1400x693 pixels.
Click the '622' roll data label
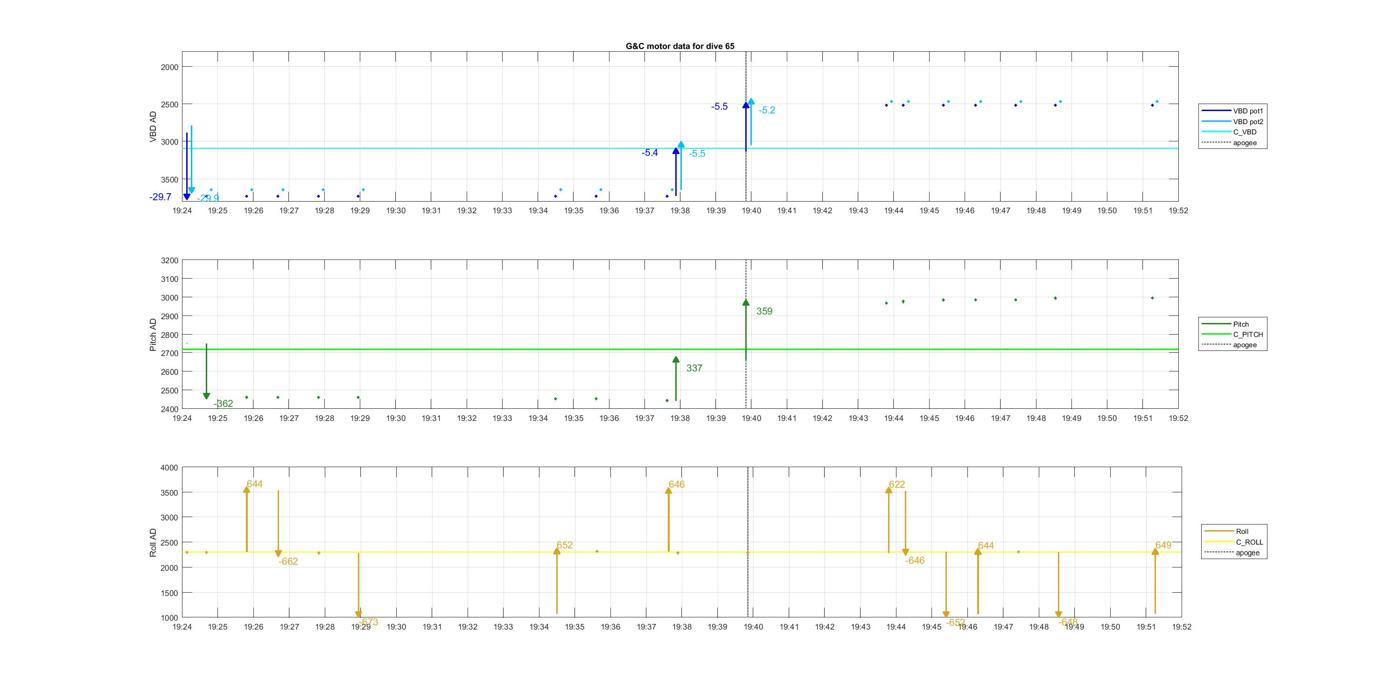[897, 485]
